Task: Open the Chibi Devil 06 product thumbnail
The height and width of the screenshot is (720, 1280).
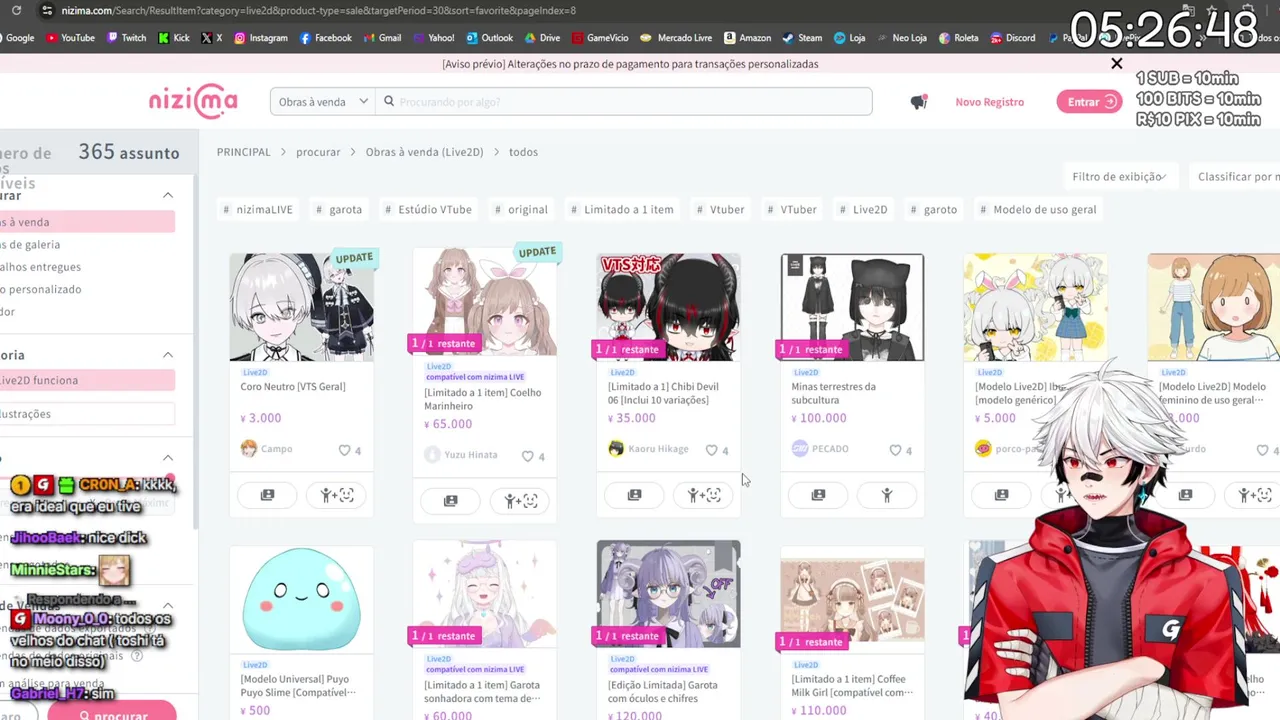Action: [668, 307]
